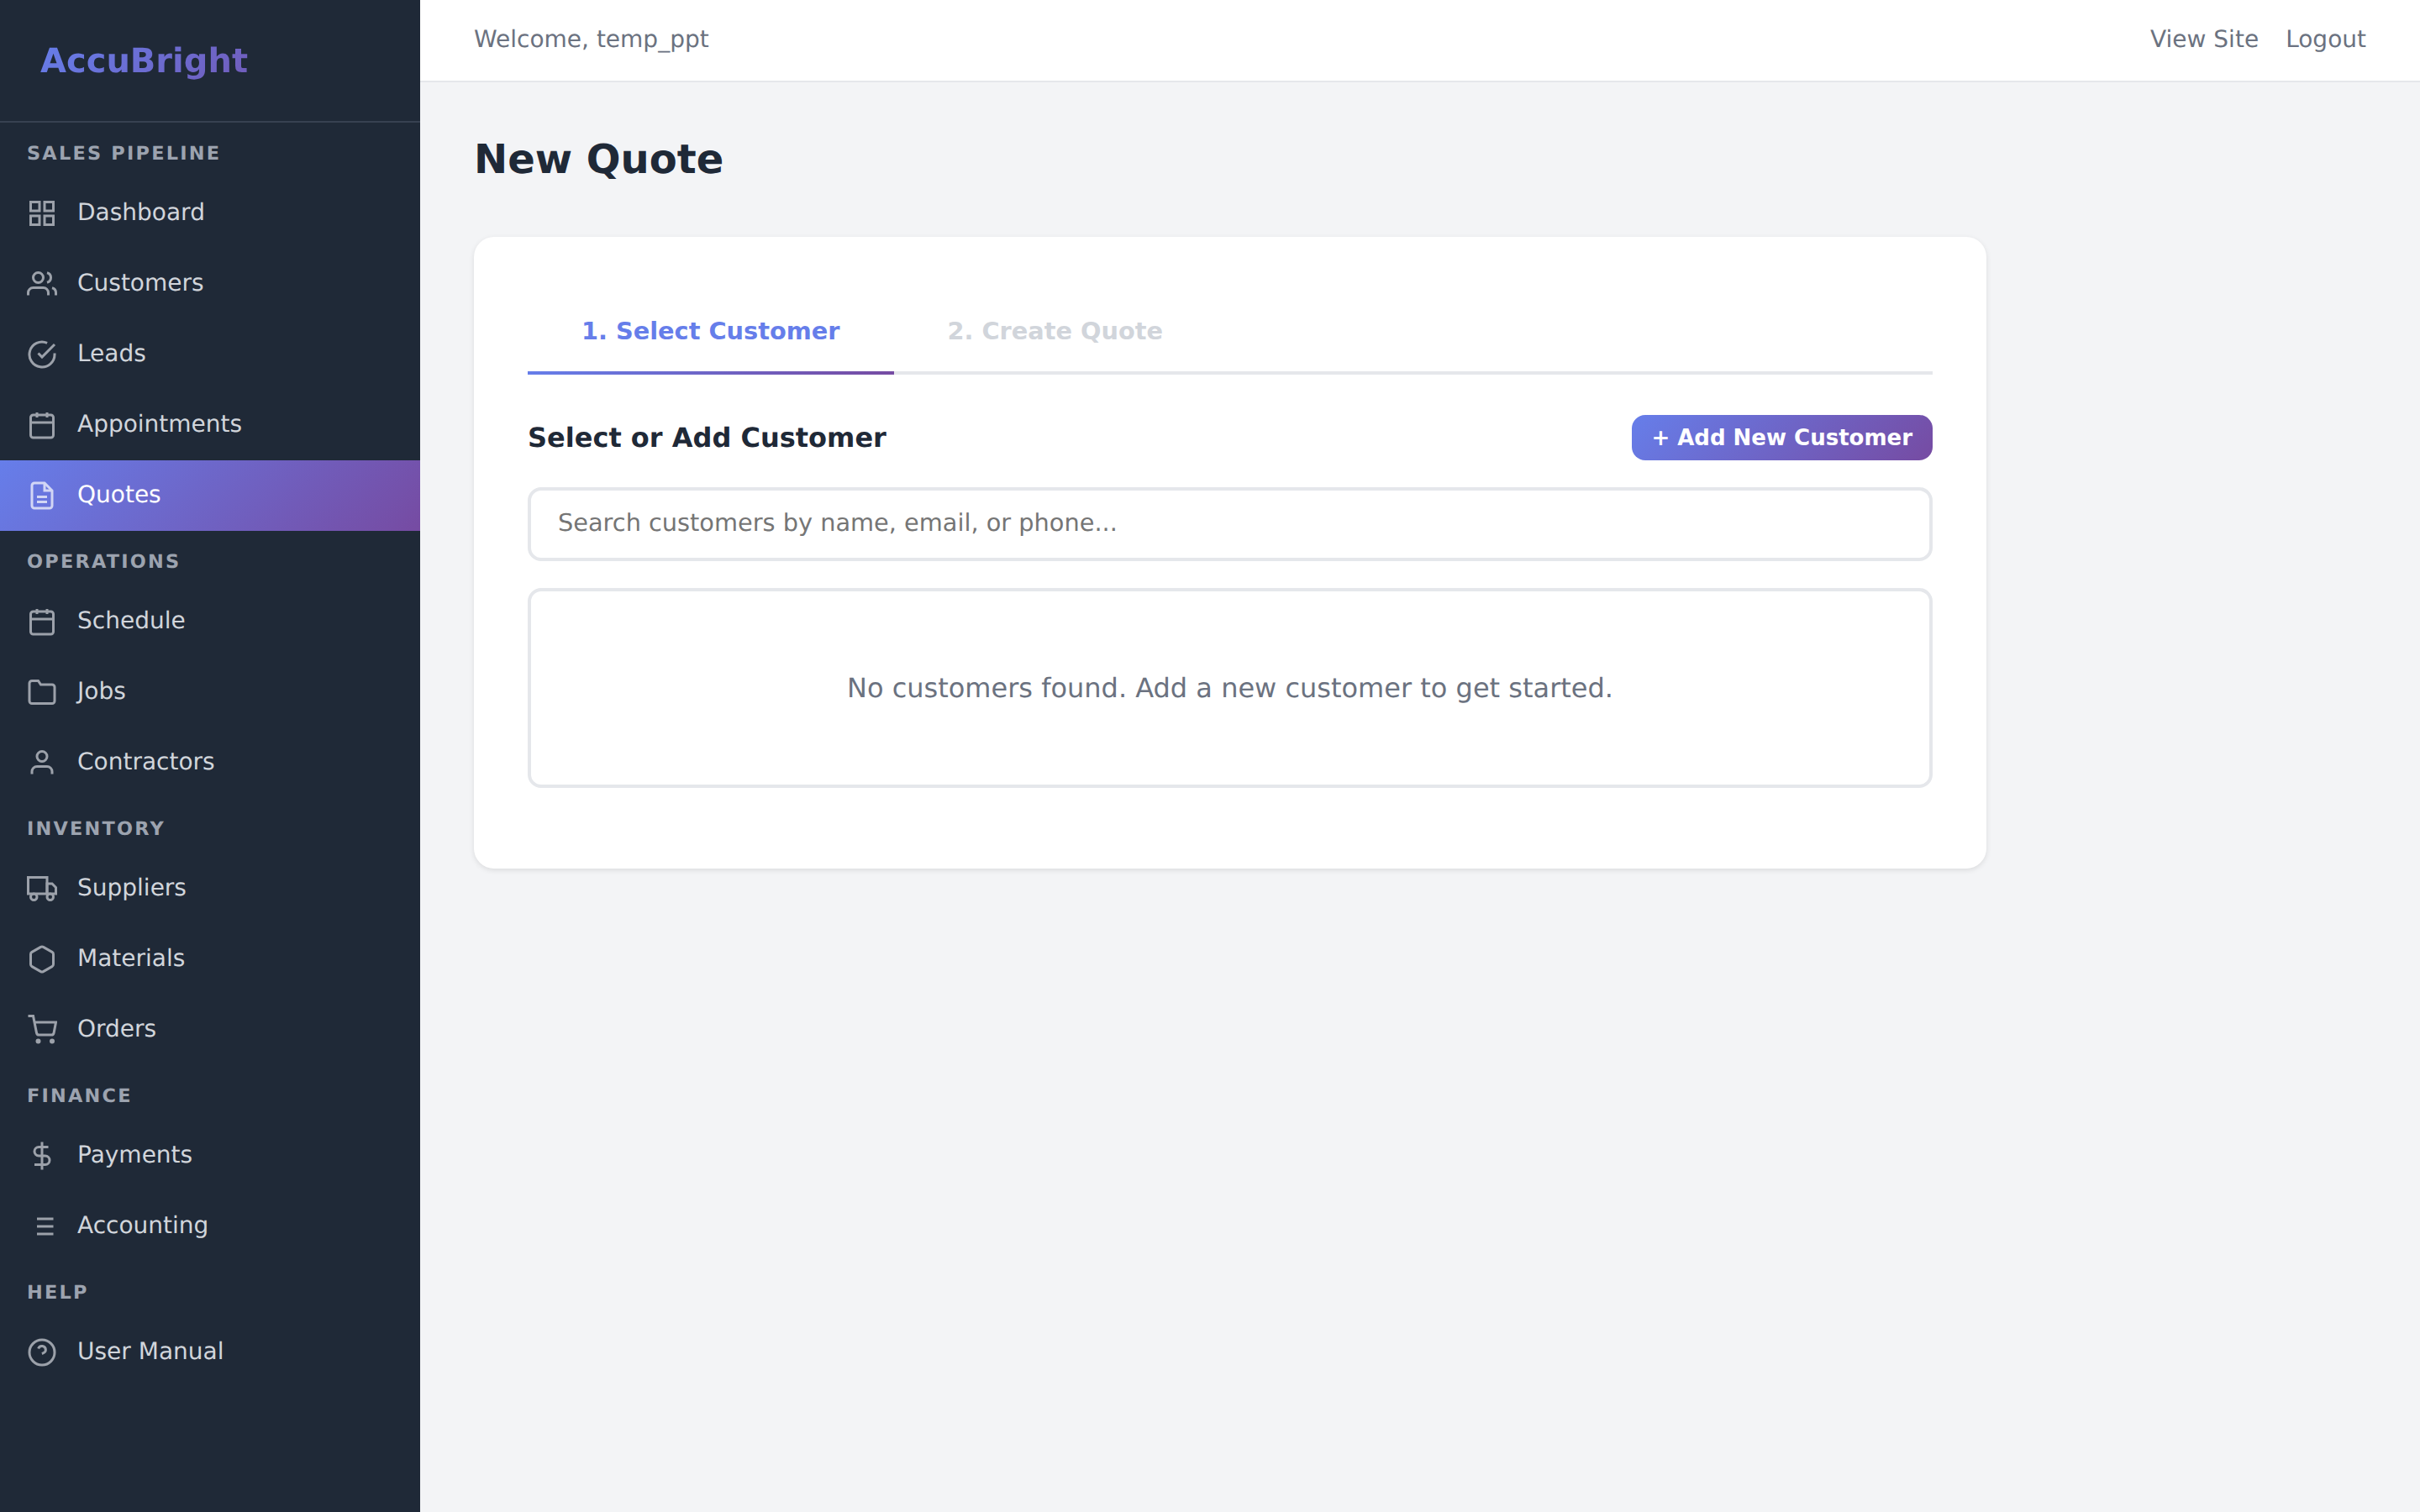Click the Materials hexagon icon
This screenshot has width=2420, height=1512.
pos(42,959)
